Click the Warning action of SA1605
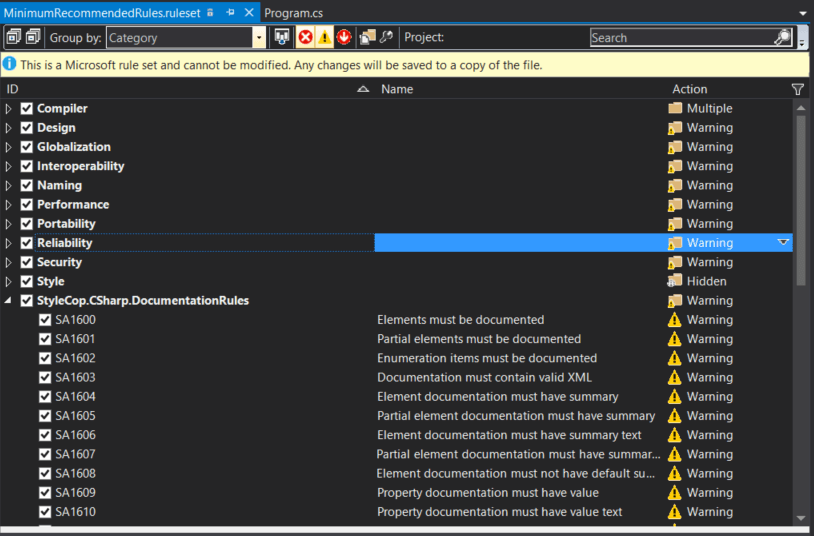Viewport: 814px width, 536px height. [710, 416]
